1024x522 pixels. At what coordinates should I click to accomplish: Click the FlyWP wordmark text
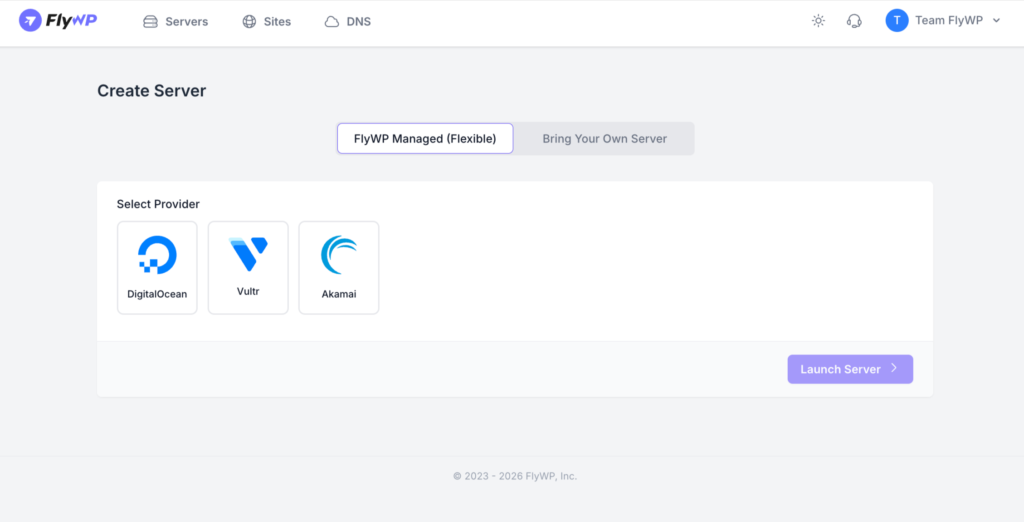tap(71, 21)
